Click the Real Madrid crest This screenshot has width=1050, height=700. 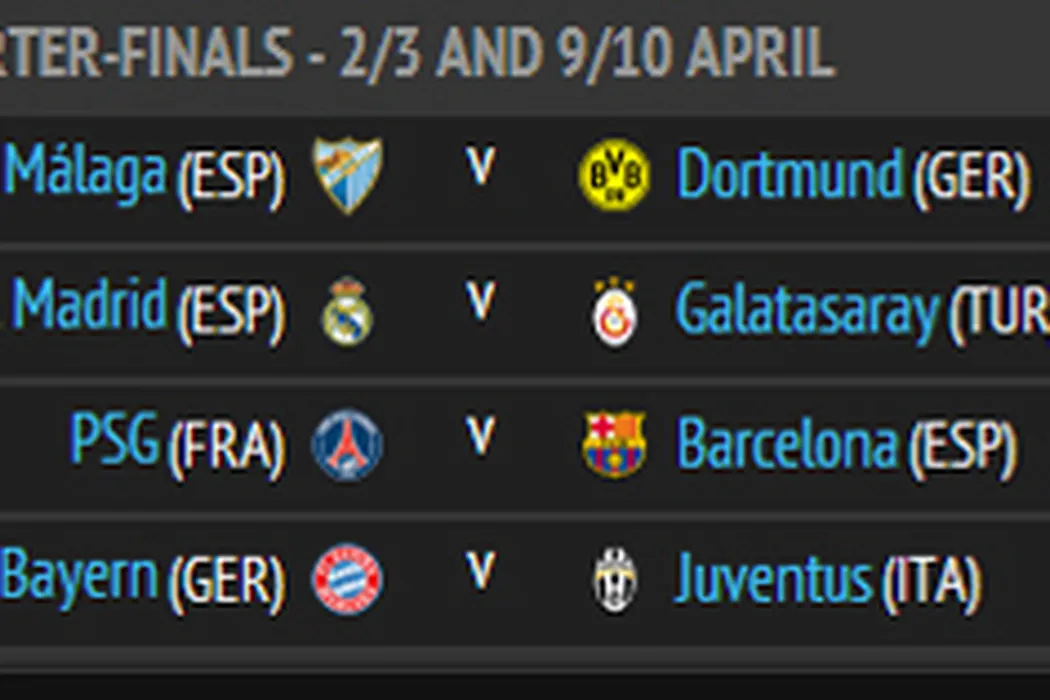(347, 311)
